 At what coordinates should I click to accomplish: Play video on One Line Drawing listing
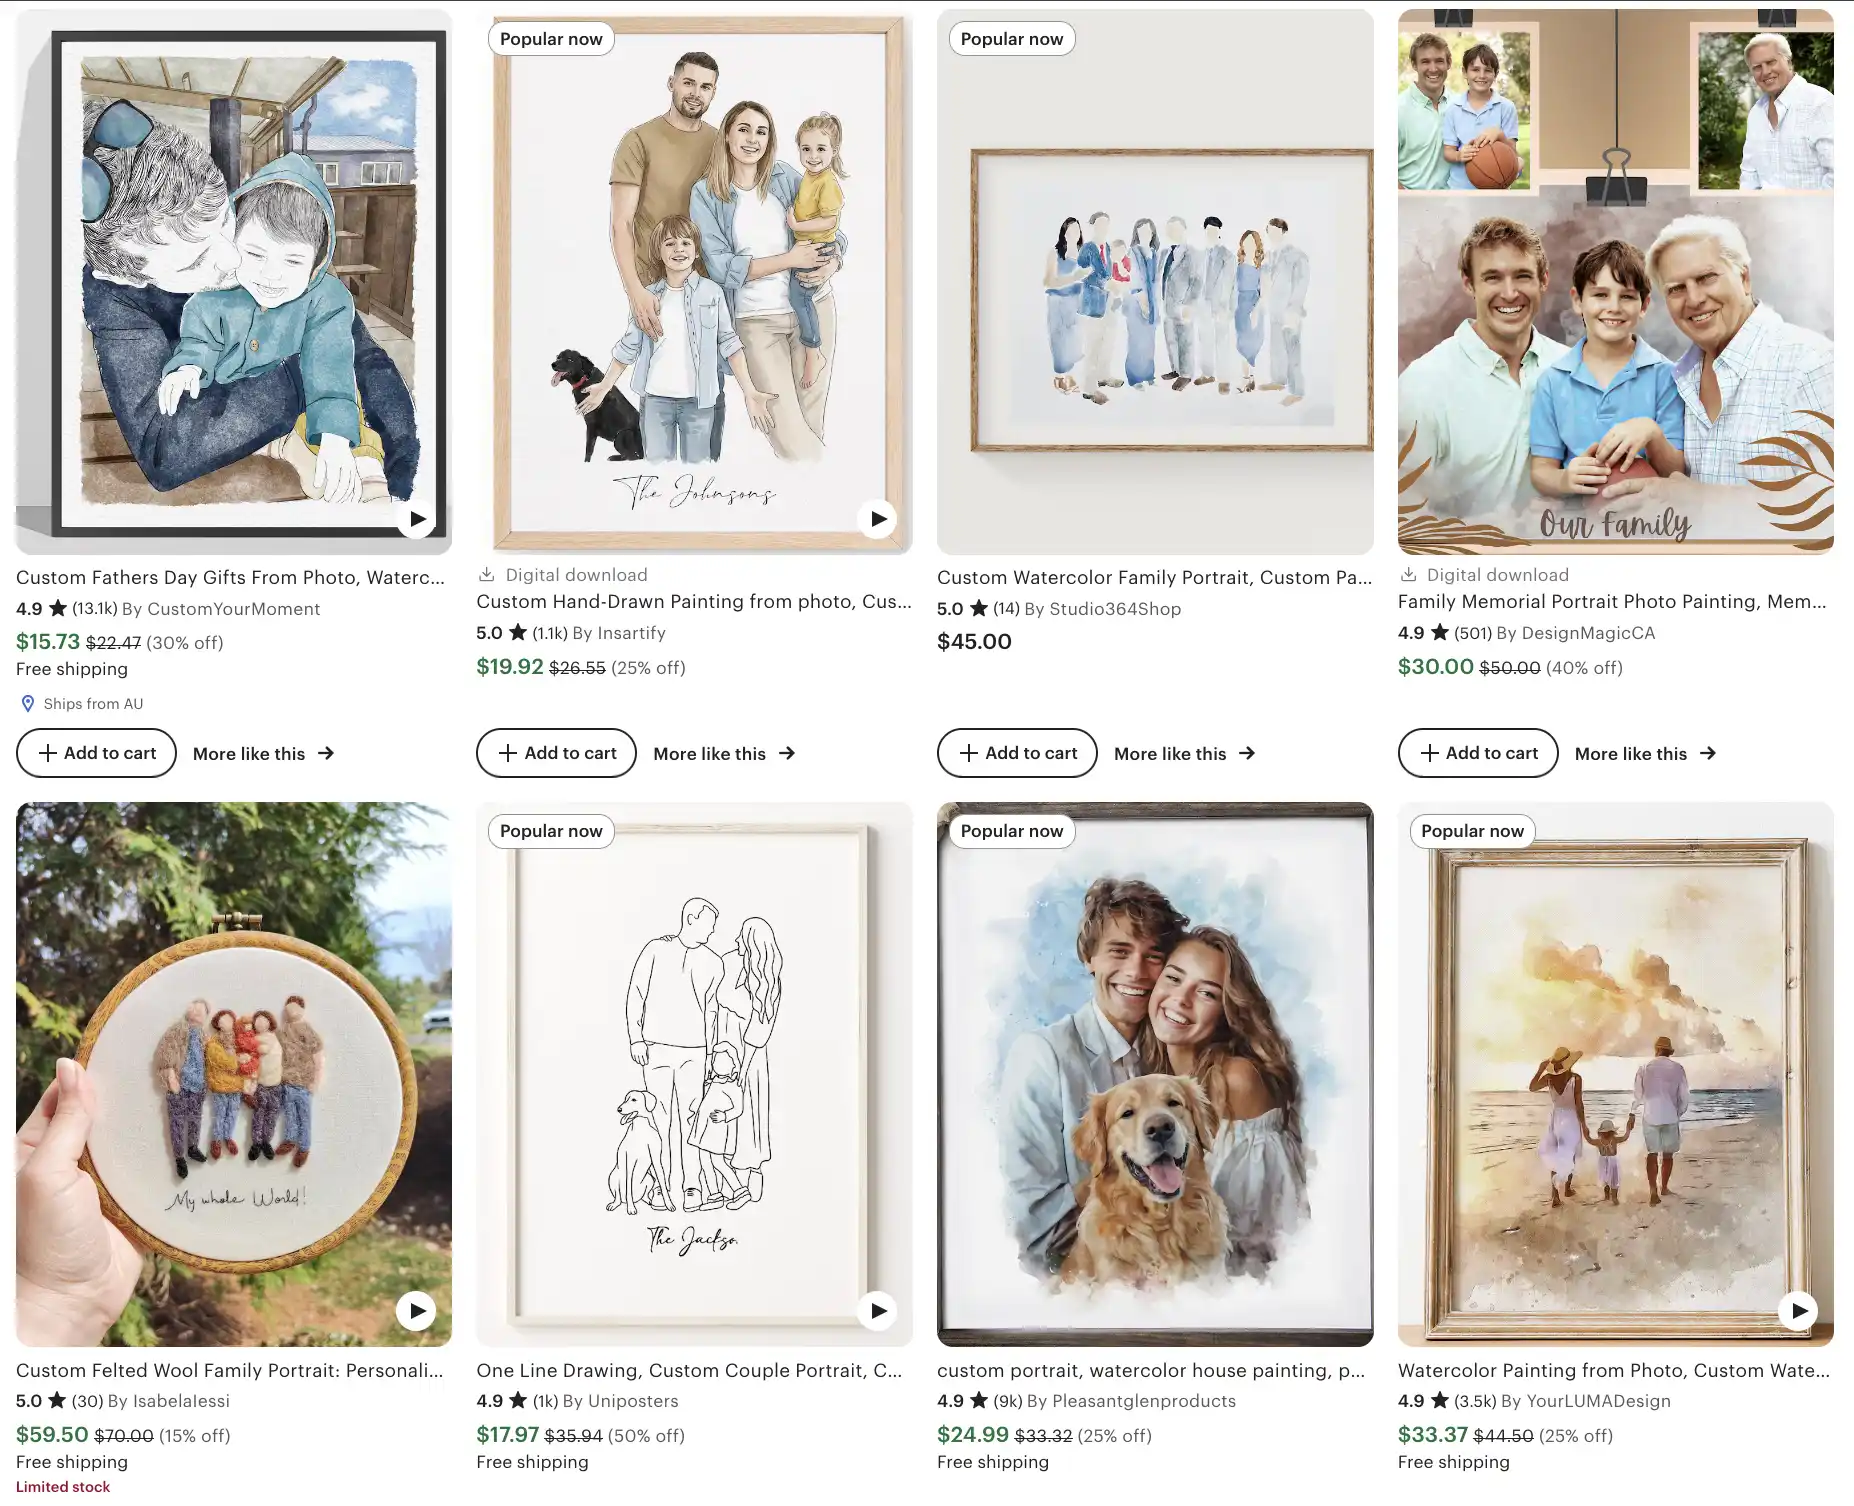pos(878,1311)
